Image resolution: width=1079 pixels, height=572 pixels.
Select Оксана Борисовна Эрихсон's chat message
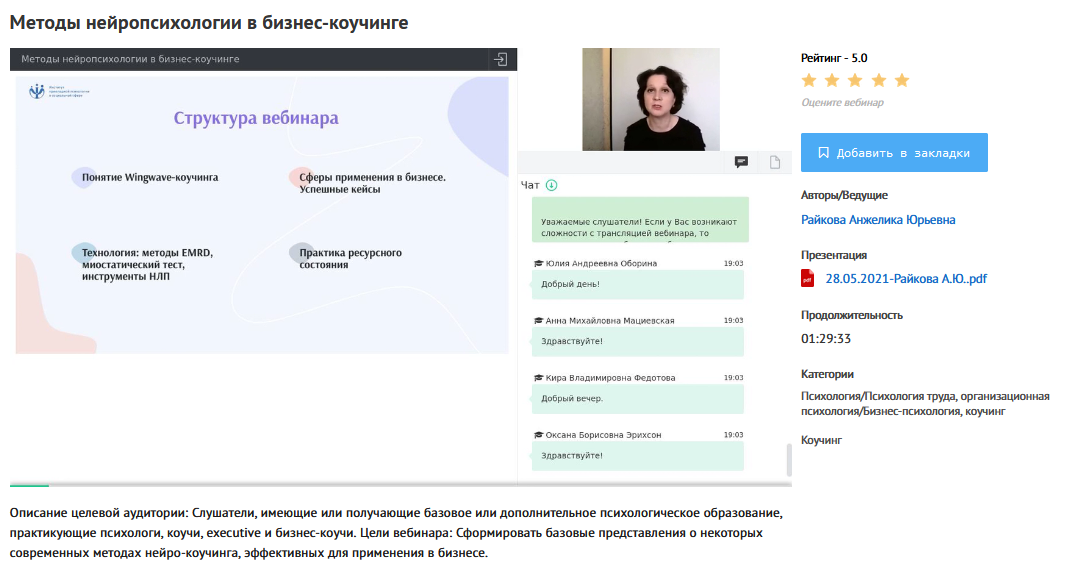[x=638, y=455]
